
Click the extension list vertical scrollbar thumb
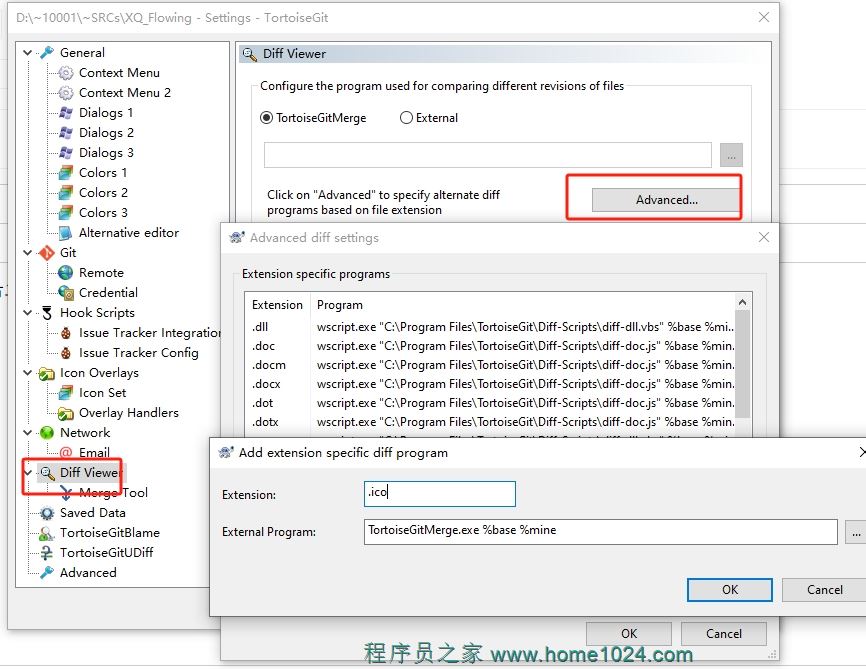[x=742, y=364]
